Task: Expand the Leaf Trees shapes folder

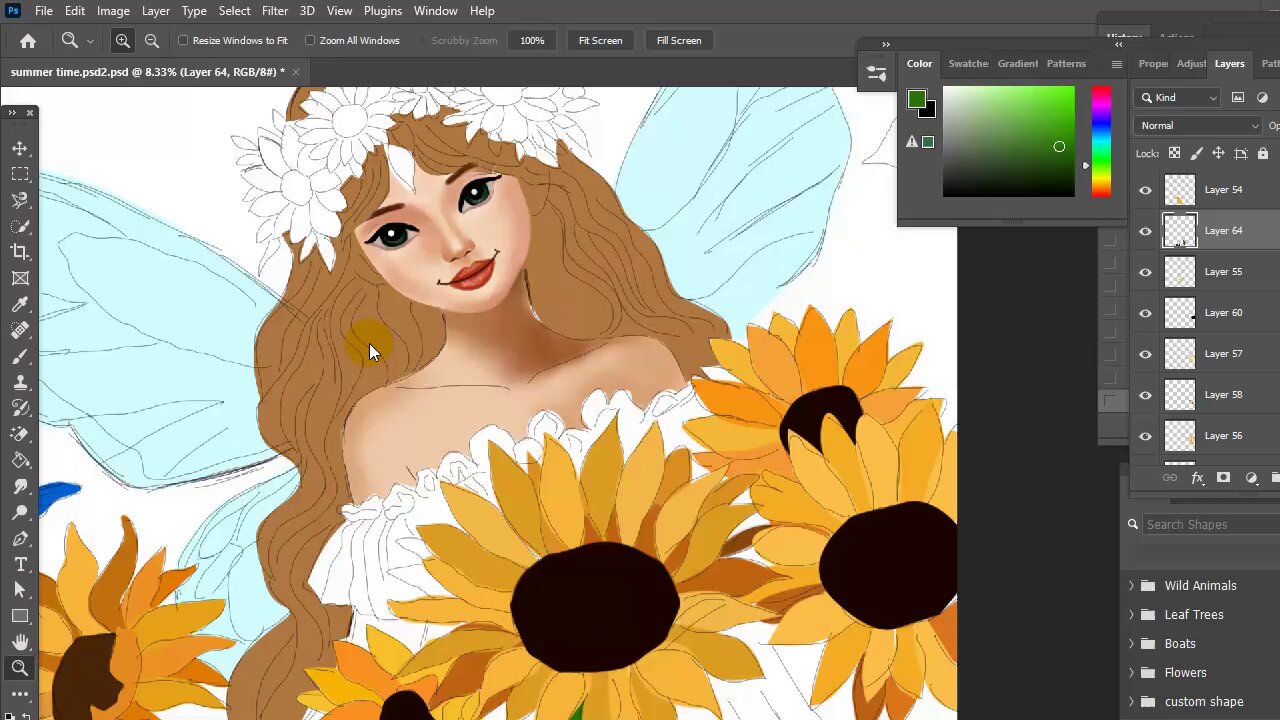Action: pyautogui.click(x=1132, y=615)
